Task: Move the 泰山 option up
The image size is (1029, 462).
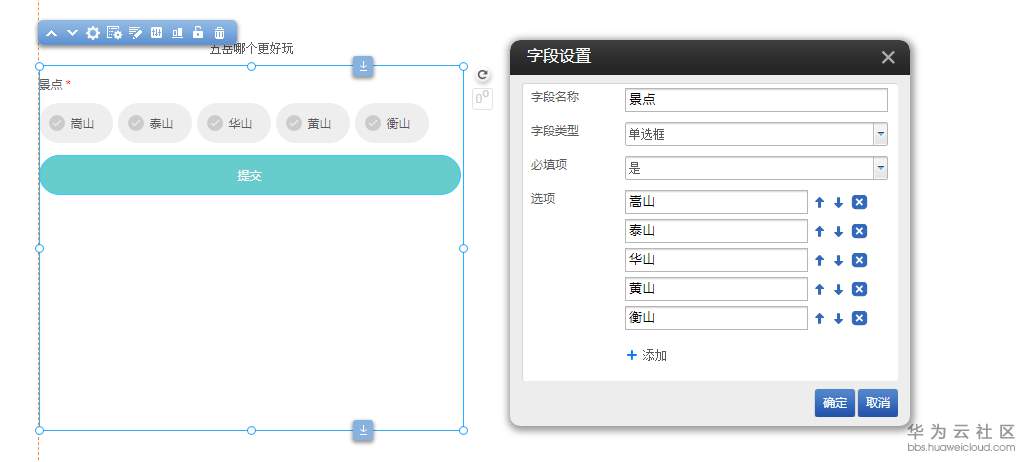Action: pos(819,231)
